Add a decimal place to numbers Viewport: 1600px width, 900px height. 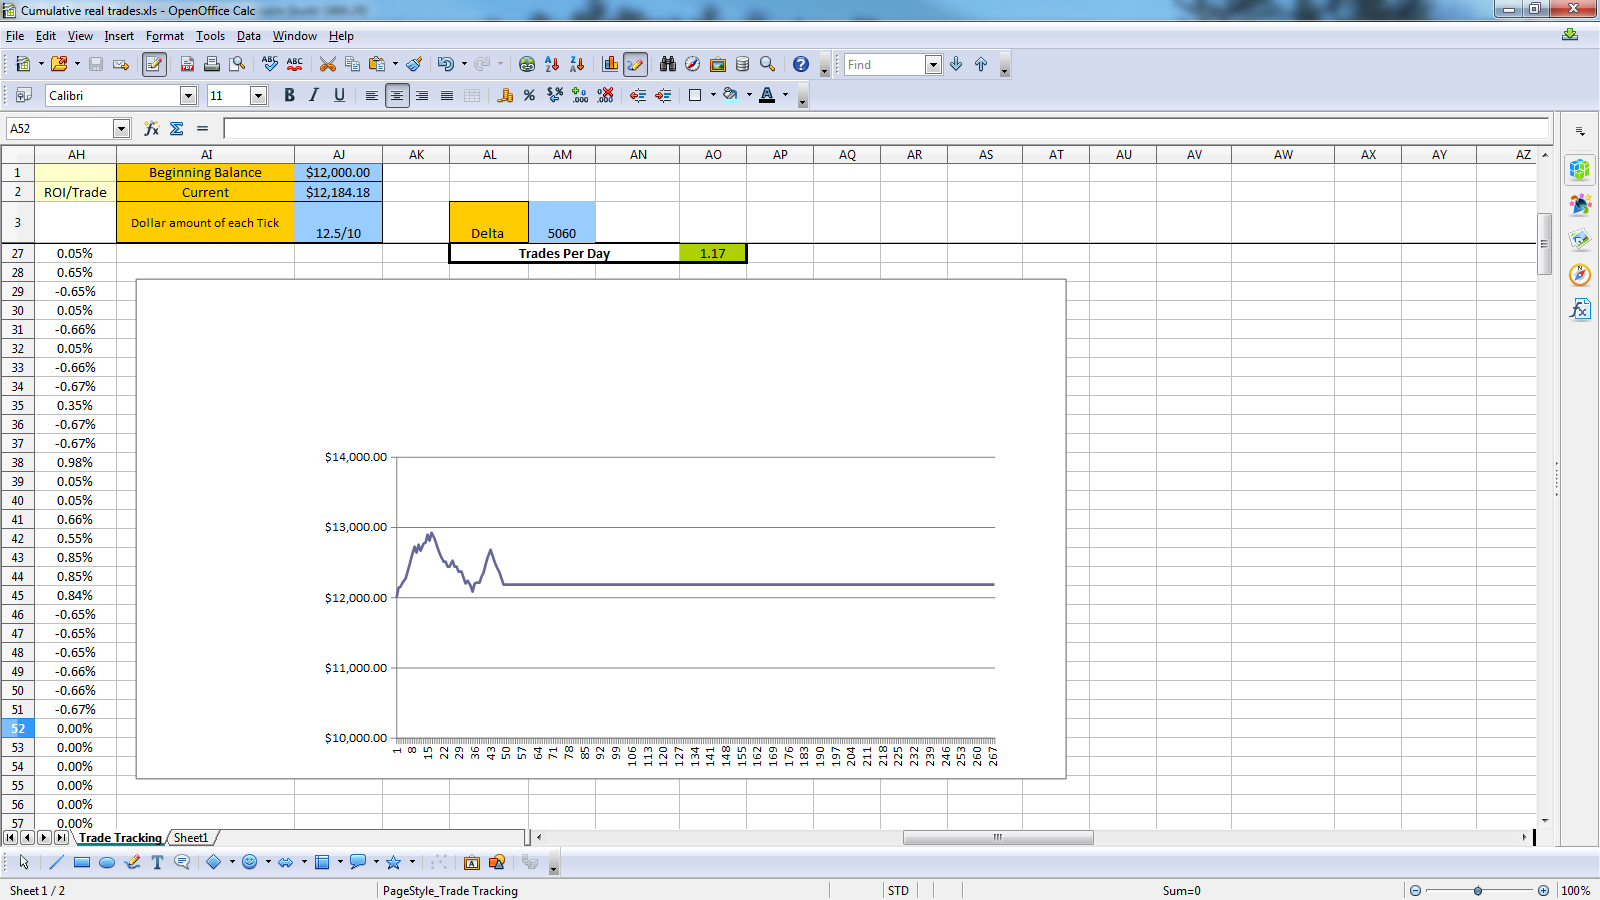click(580, 95)
